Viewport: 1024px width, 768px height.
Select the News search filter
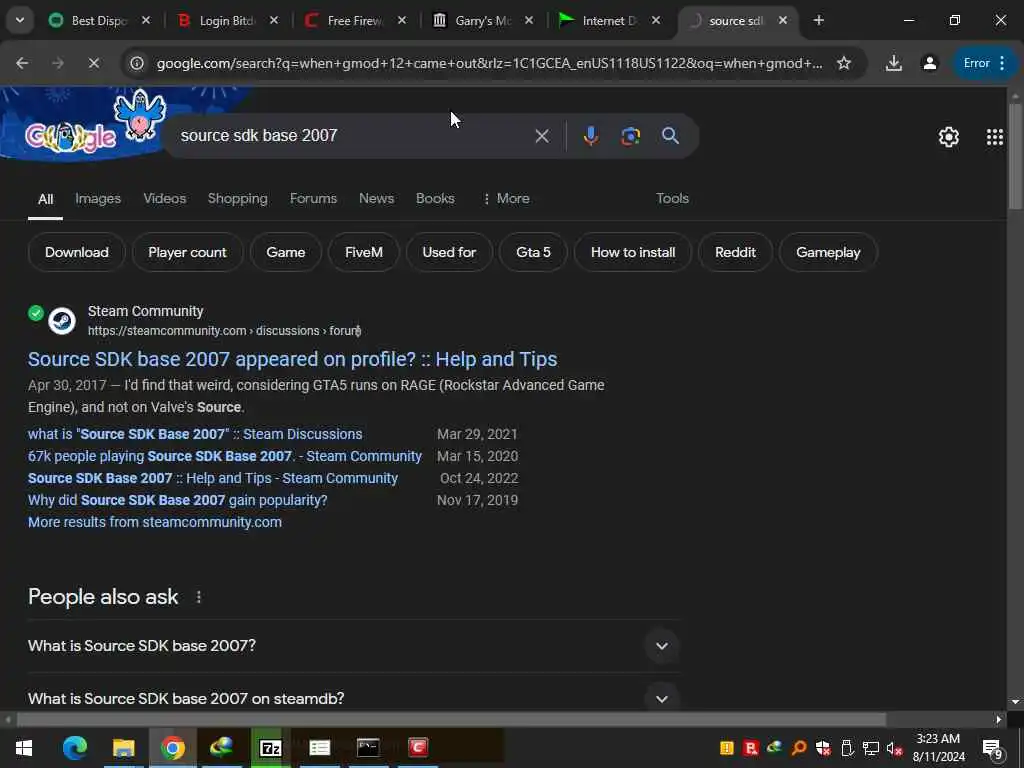pos(376,199)
